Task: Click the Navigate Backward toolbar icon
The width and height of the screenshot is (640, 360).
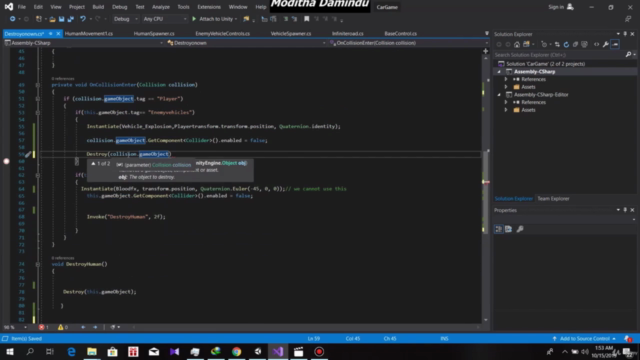Action: click(x=12, y=19)
